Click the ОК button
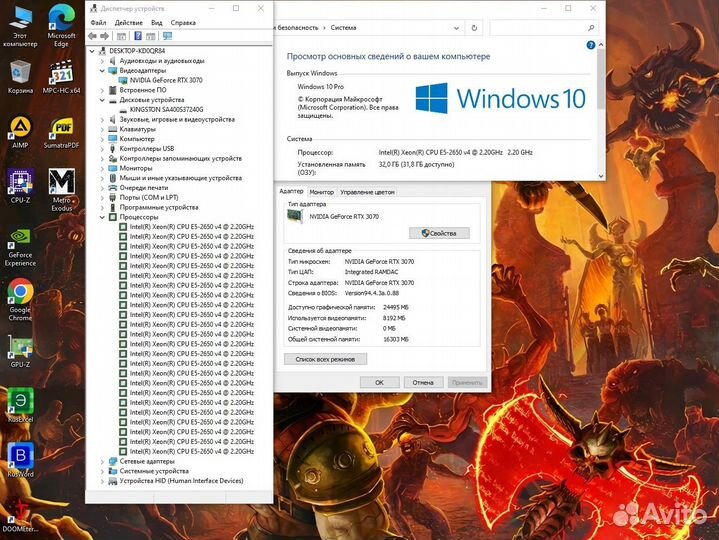 coord(379,382)
